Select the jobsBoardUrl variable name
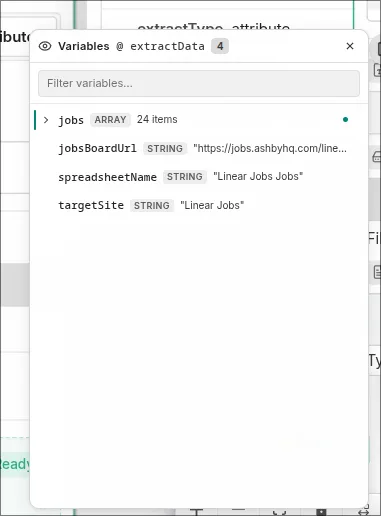 (97, 148)
